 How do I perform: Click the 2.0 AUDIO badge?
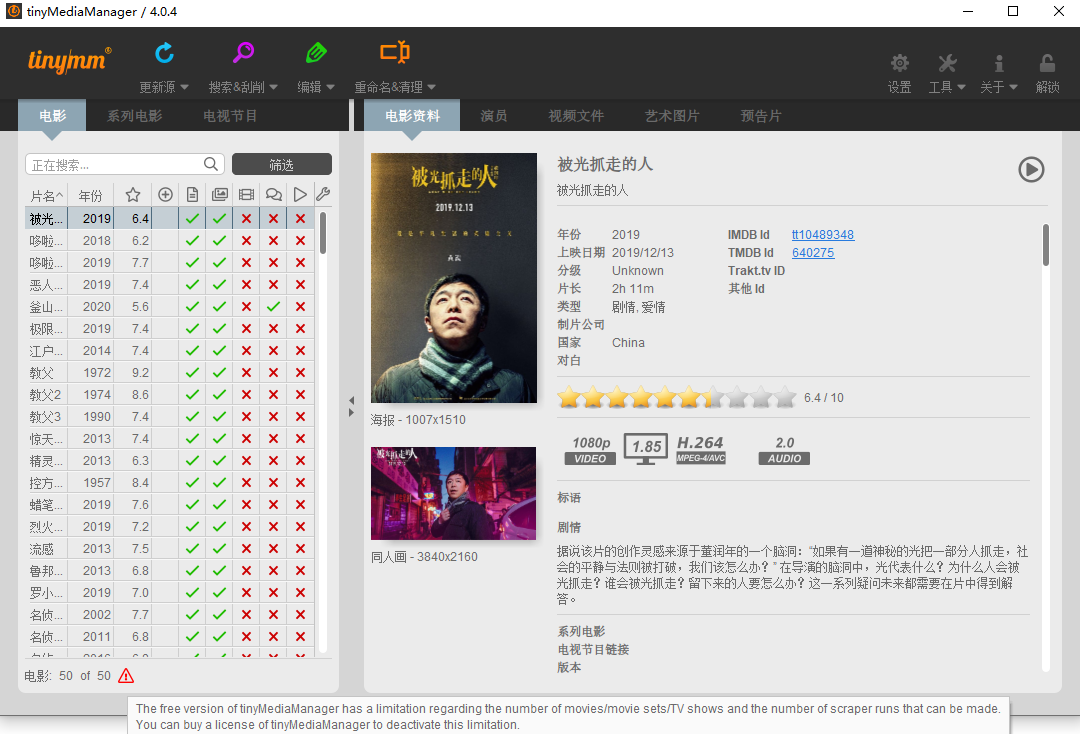(x=785, y=450)
